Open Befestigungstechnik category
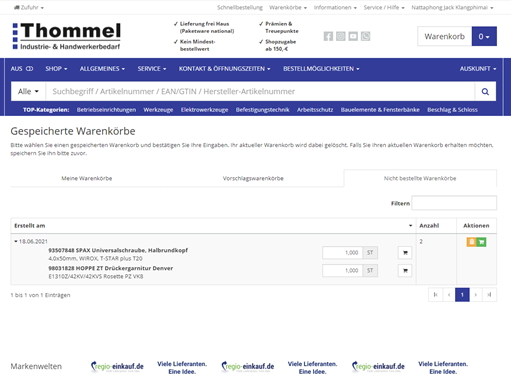The width and height of the screenshot is (511, 381). coord(262,110)
